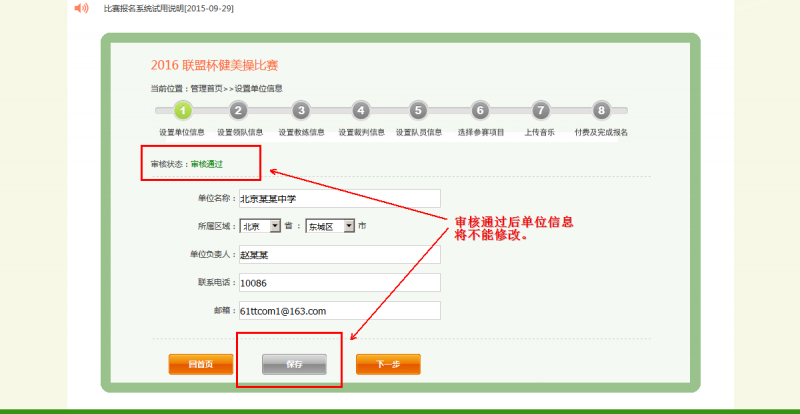Jump to step 8 circle 付费及完成报名
This screenshot has width=800, height=414.
coord(601,111)
